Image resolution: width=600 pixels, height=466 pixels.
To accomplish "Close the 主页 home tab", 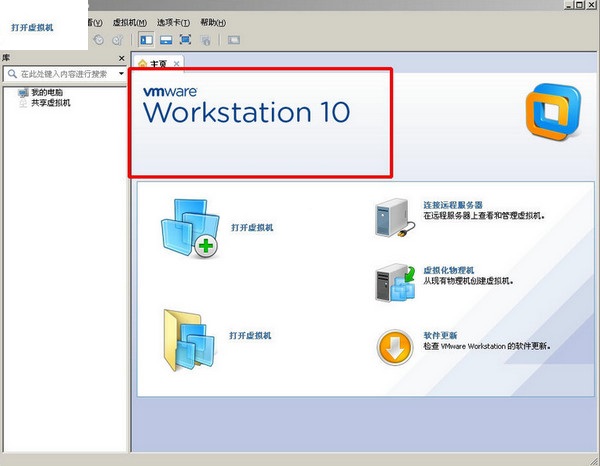I will [x=176, y=64].
